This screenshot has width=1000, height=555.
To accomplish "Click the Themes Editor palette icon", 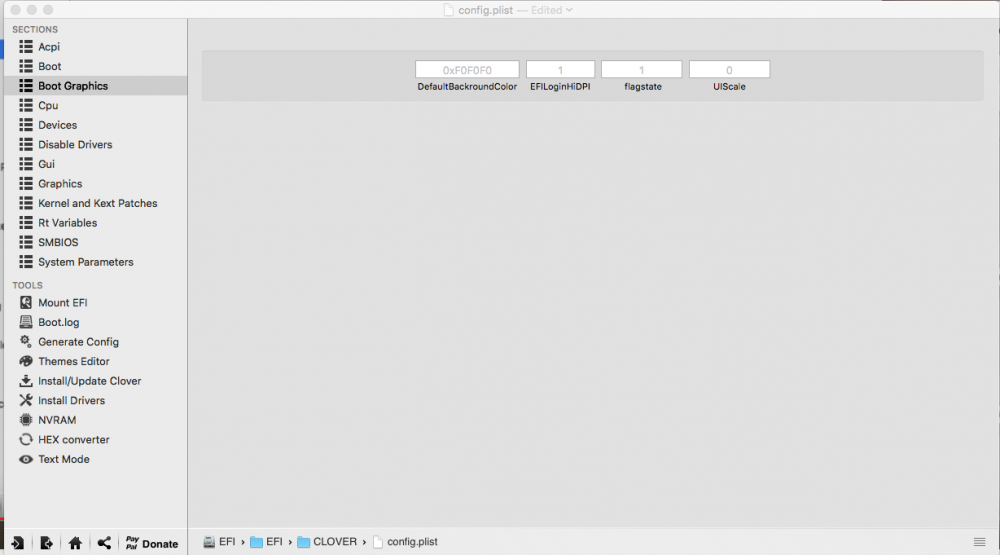I will [x=26, y=361].
